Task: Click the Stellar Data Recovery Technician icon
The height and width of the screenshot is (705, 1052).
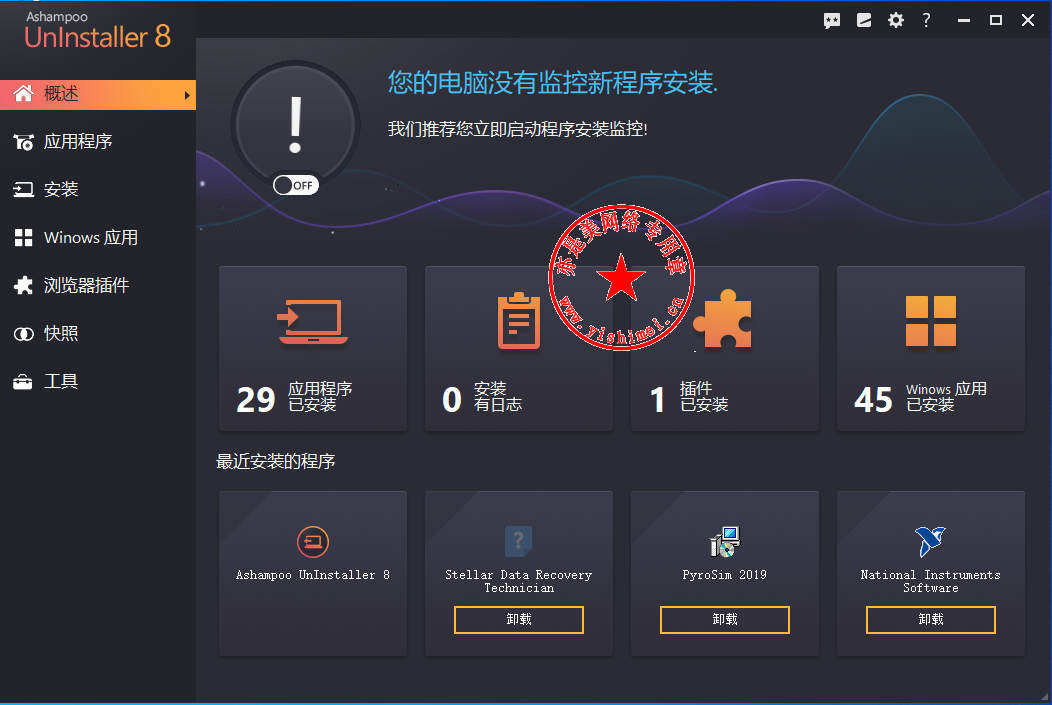Action: tap(519, 541)
